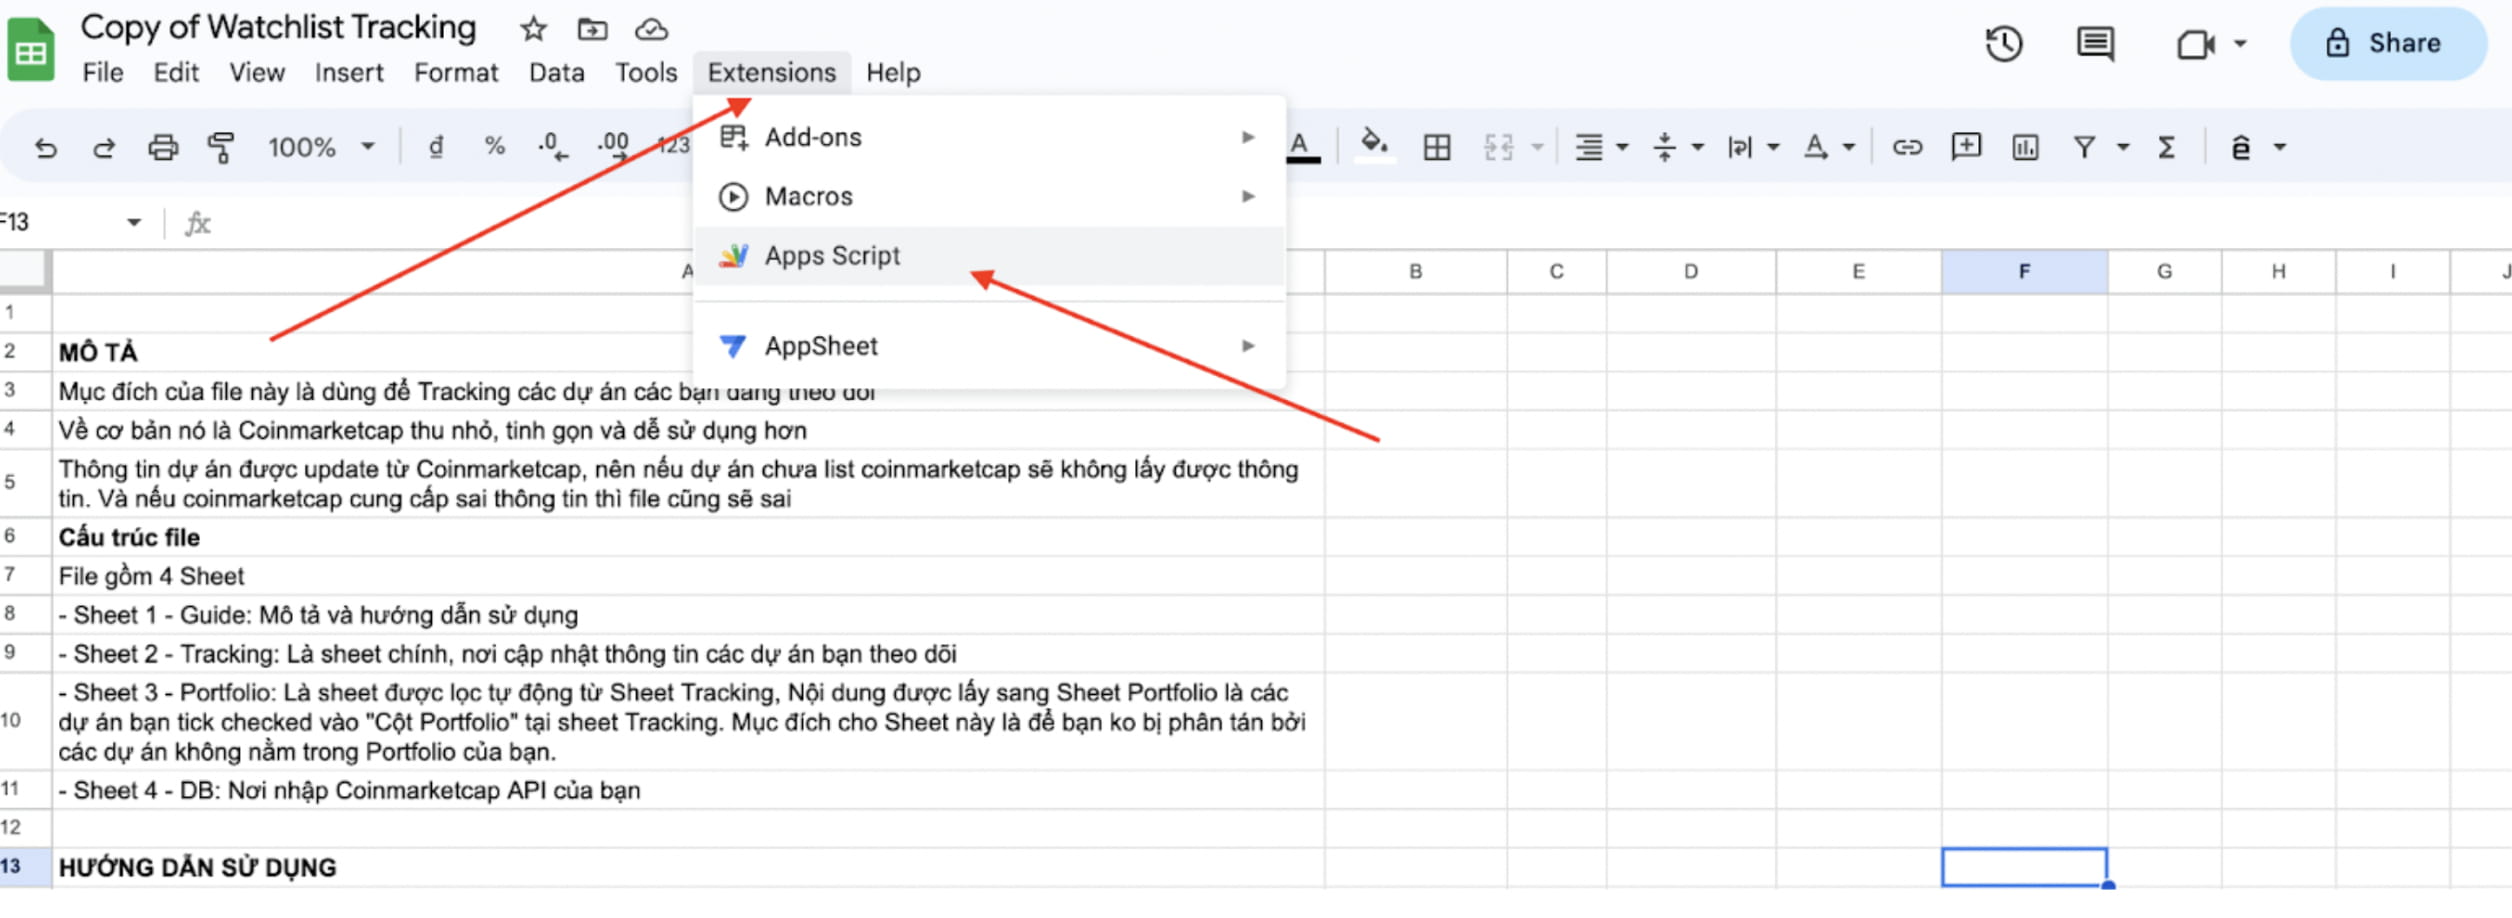The height and width of the screenshot is (918, 2512).
Task: Click the borders grid icon
Action: [1436, 148]
